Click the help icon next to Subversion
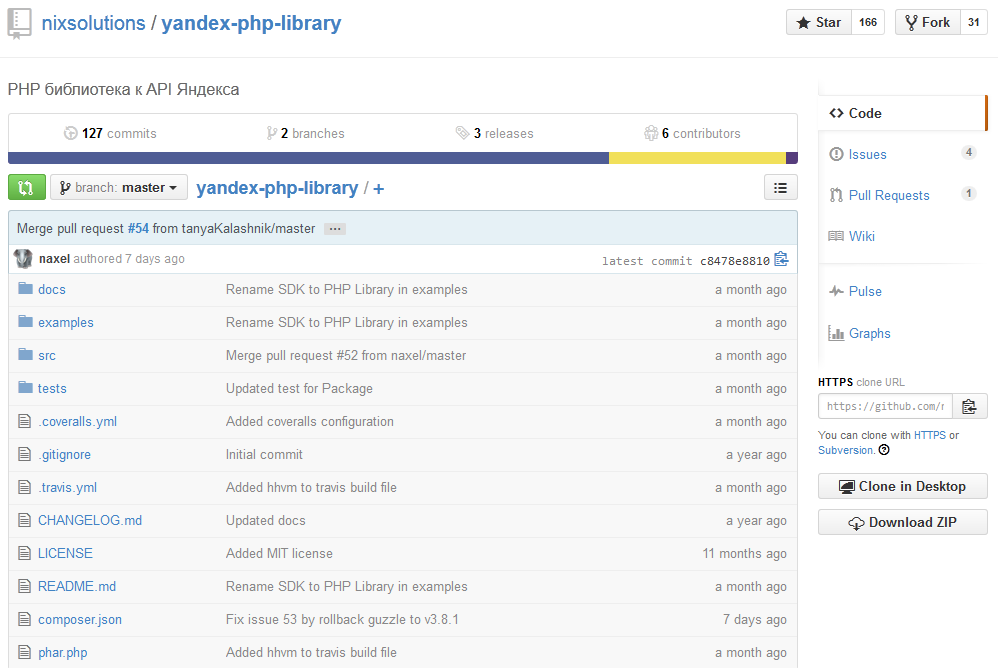The image size is (998, 668). [884, 450]
